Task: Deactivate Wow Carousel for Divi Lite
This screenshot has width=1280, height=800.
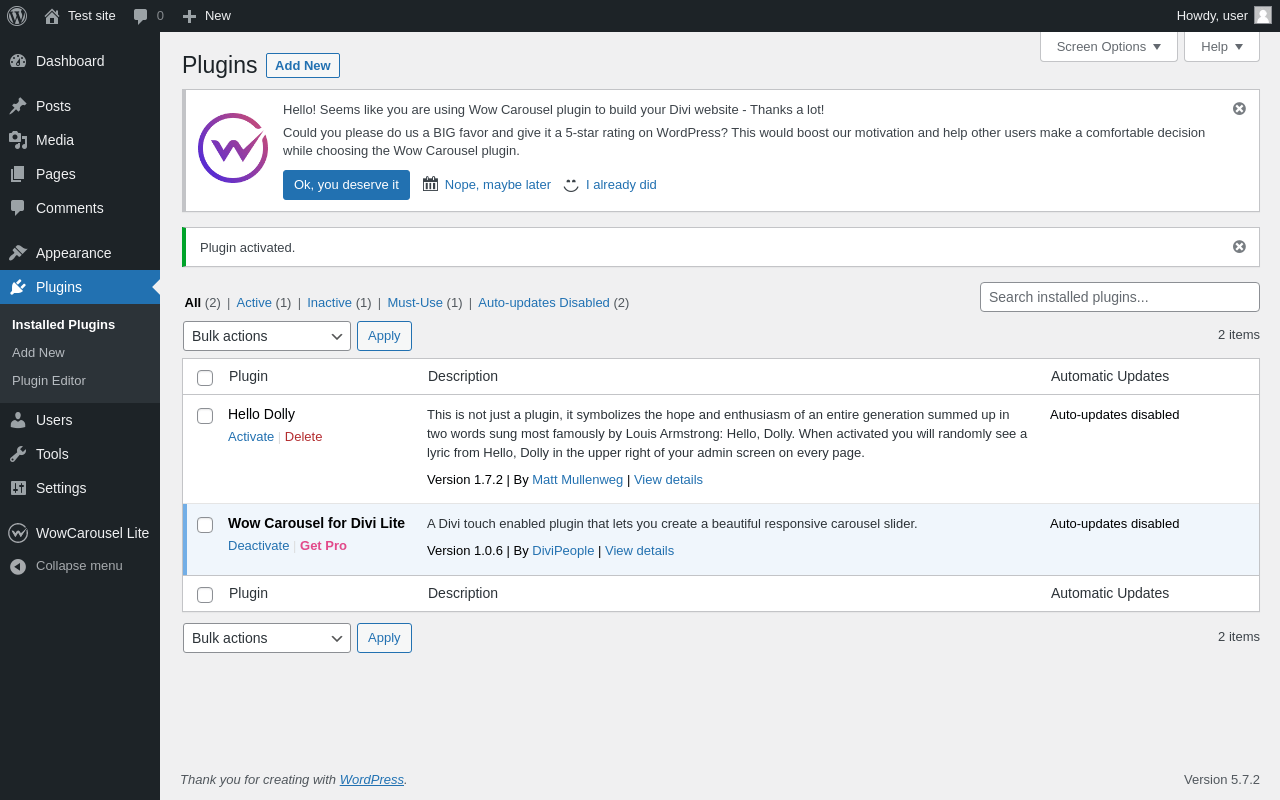Action: [258, 545]
